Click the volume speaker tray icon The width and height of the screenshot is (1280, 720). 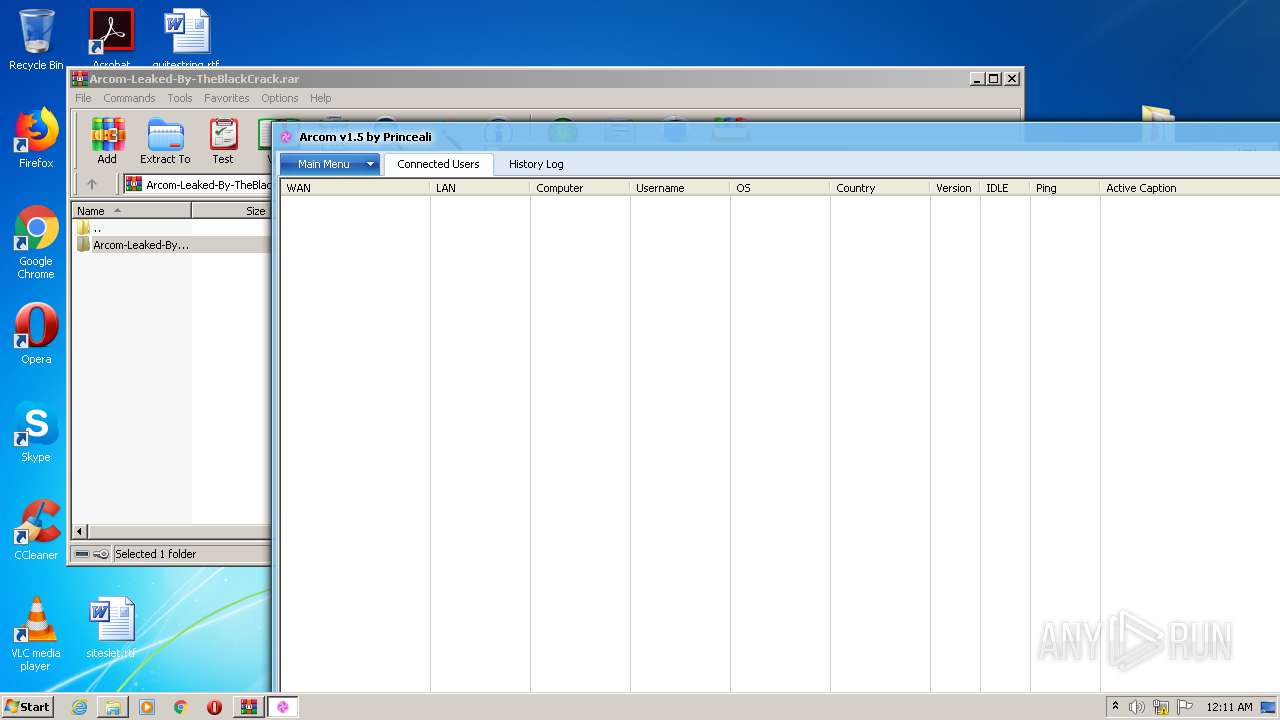click(x=1137, y=707)
